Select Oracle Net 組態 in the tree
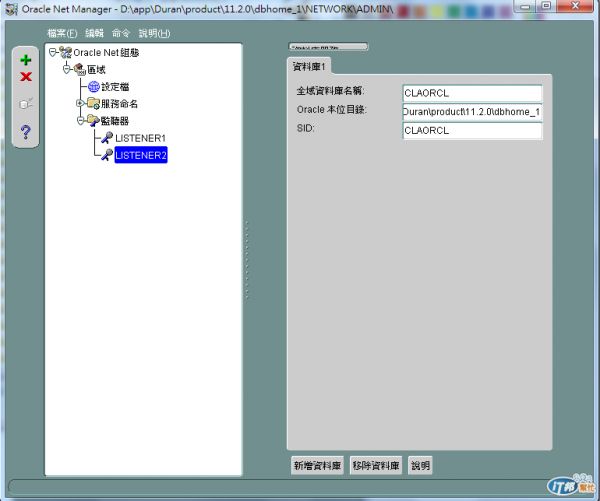This screenshot has height=501, width=600. tap(106, 52)
